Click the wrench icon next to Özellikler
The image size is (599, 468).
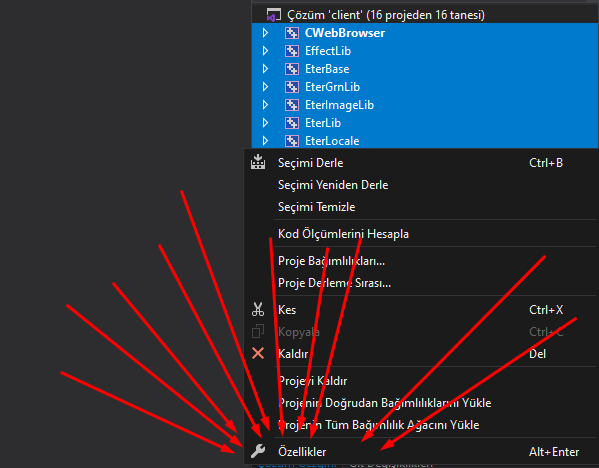258,451
